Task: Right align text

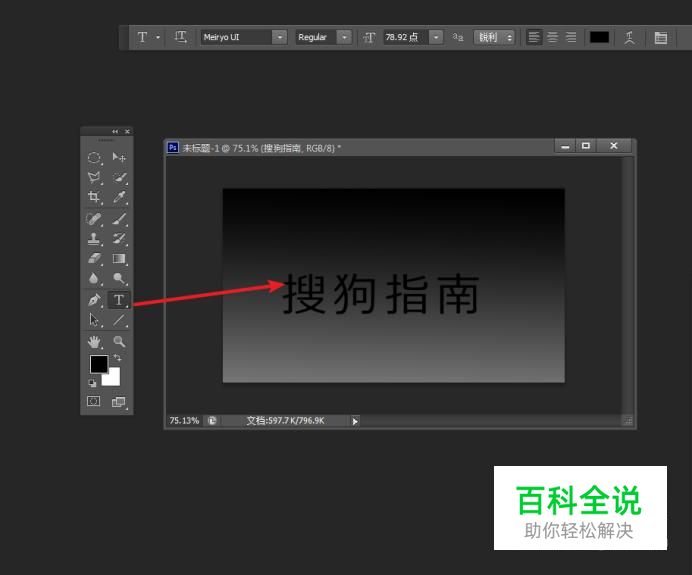Action: pos(571,38)
